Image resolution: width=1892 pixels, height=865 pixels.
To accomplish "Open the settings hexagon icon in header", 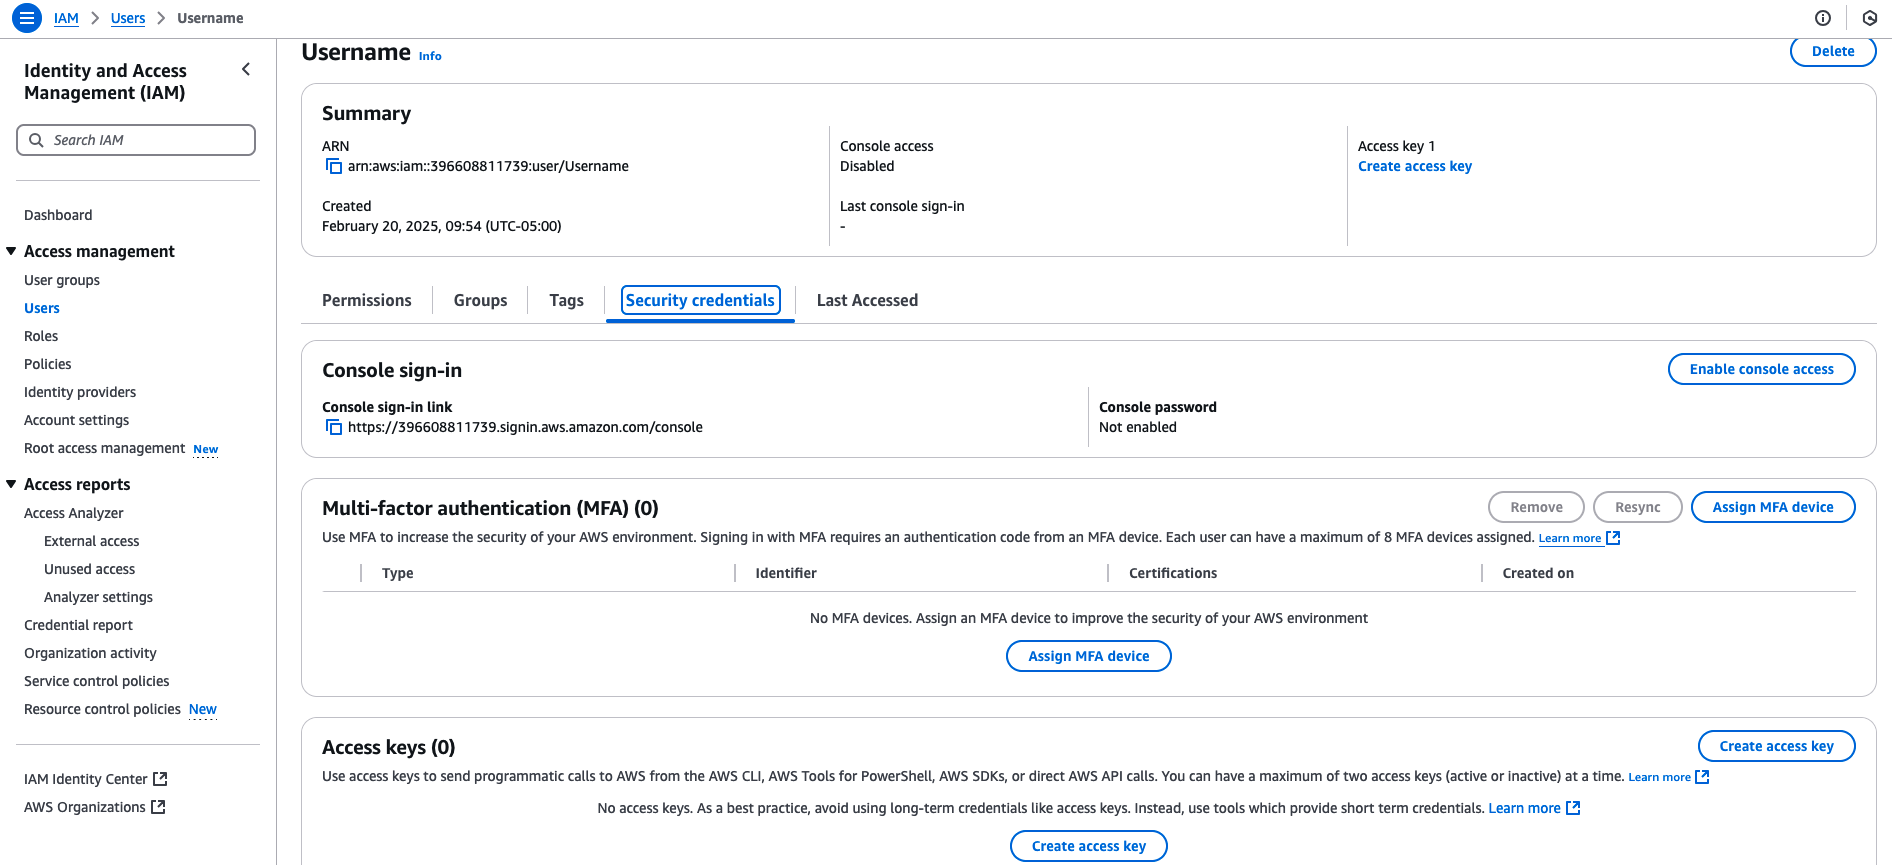I will pos(1869,18).
